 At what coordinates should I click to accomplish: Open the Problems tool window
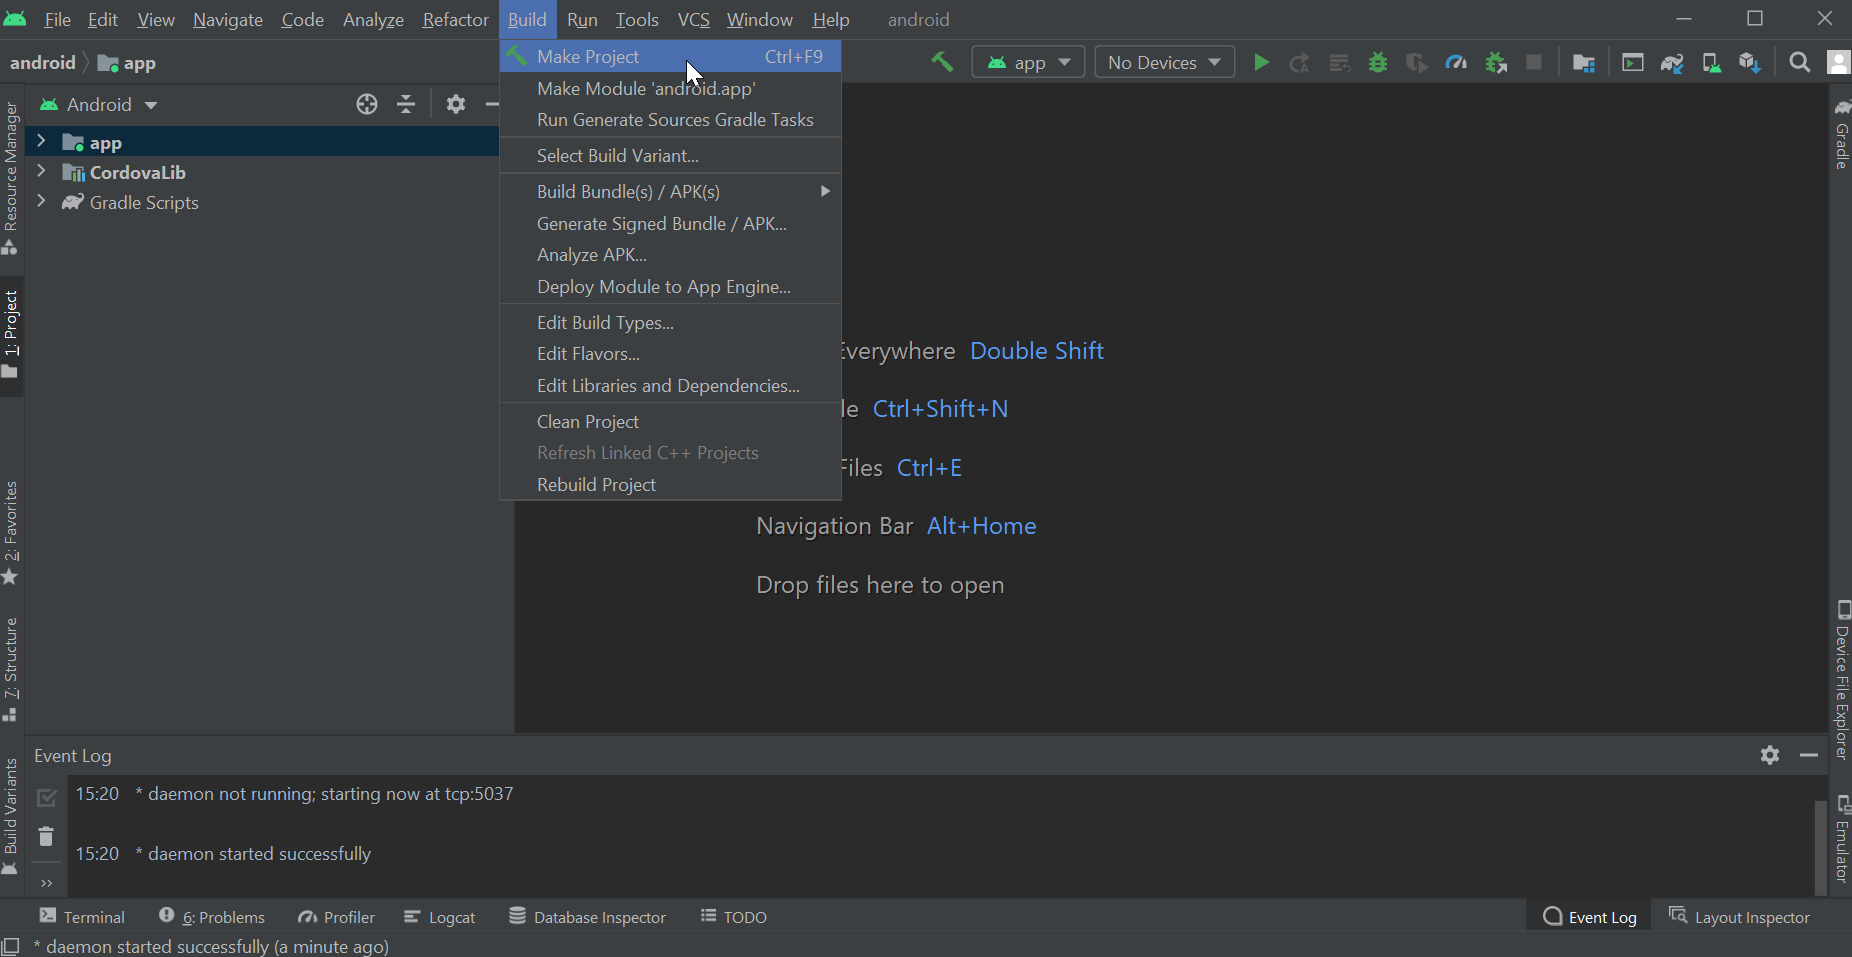(212, 916)
